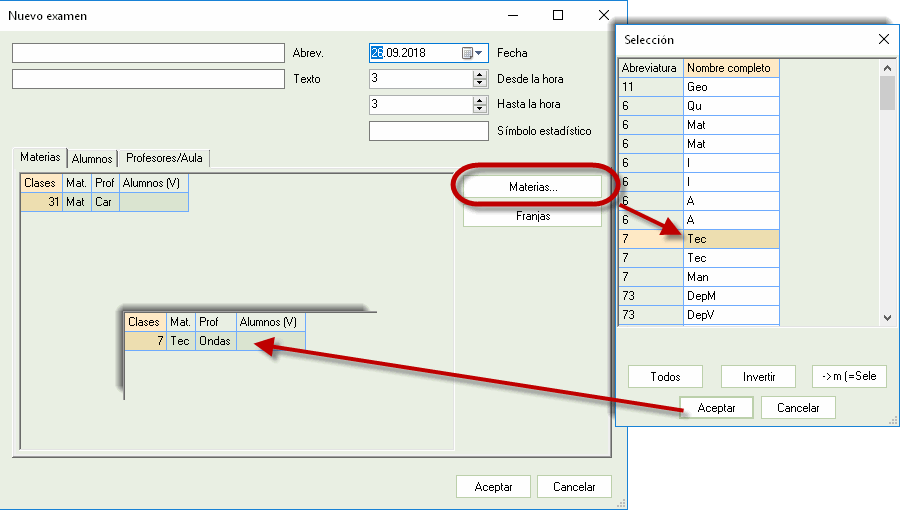The width and height of the screenshot is (900, 510).
Task: Minimize the Nuevo examen window
Action: (x=513, y=15)
